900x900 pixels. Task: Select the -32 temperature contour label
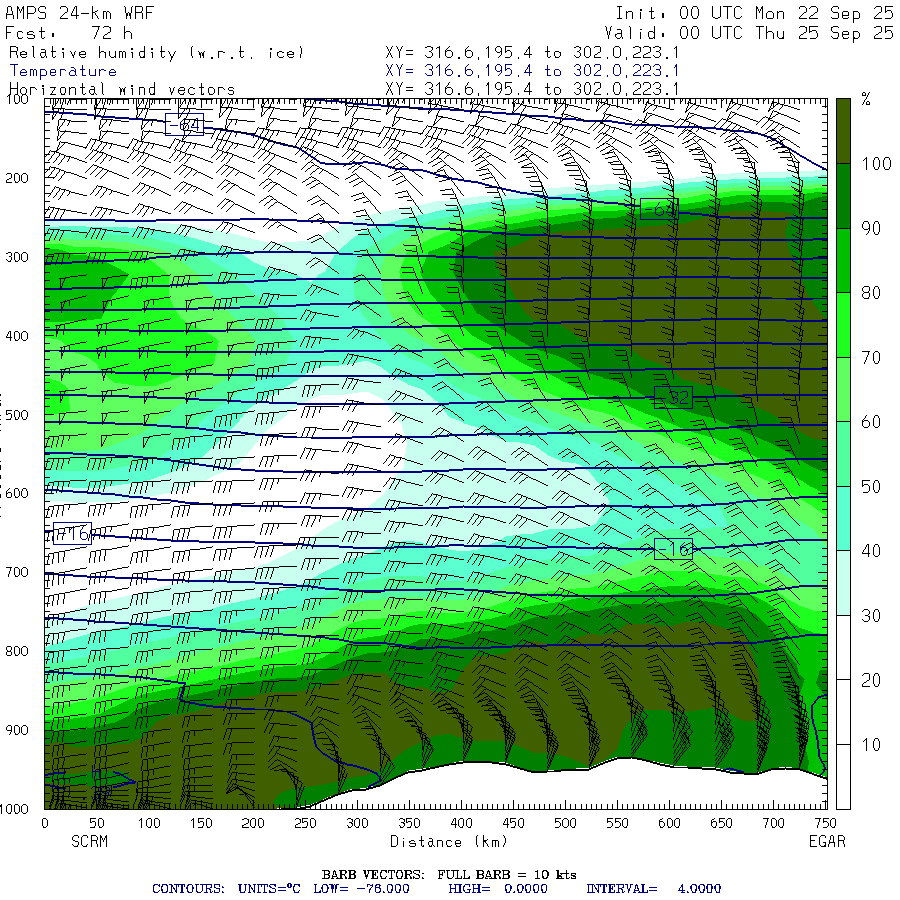click(x=673, y=397)
